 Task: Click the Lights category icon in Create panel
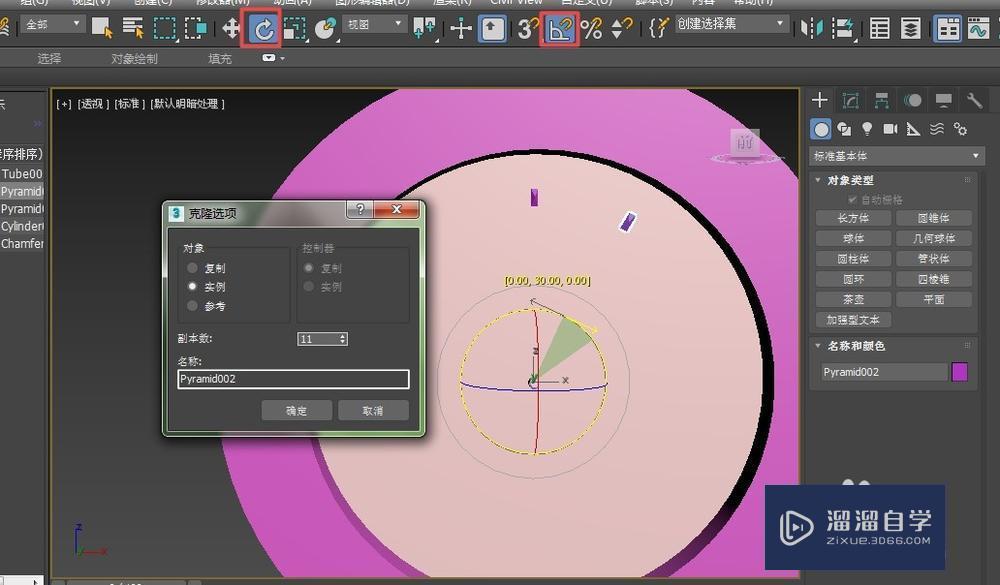[x=868, y=129]
